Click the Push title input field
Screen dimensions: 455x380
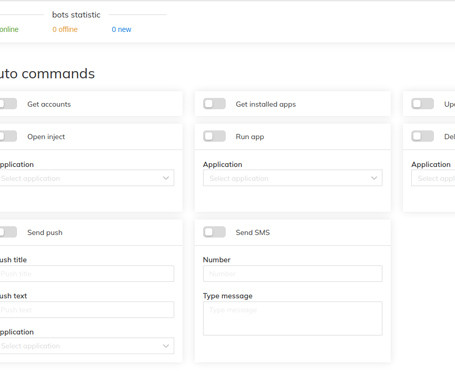(87, 274)
